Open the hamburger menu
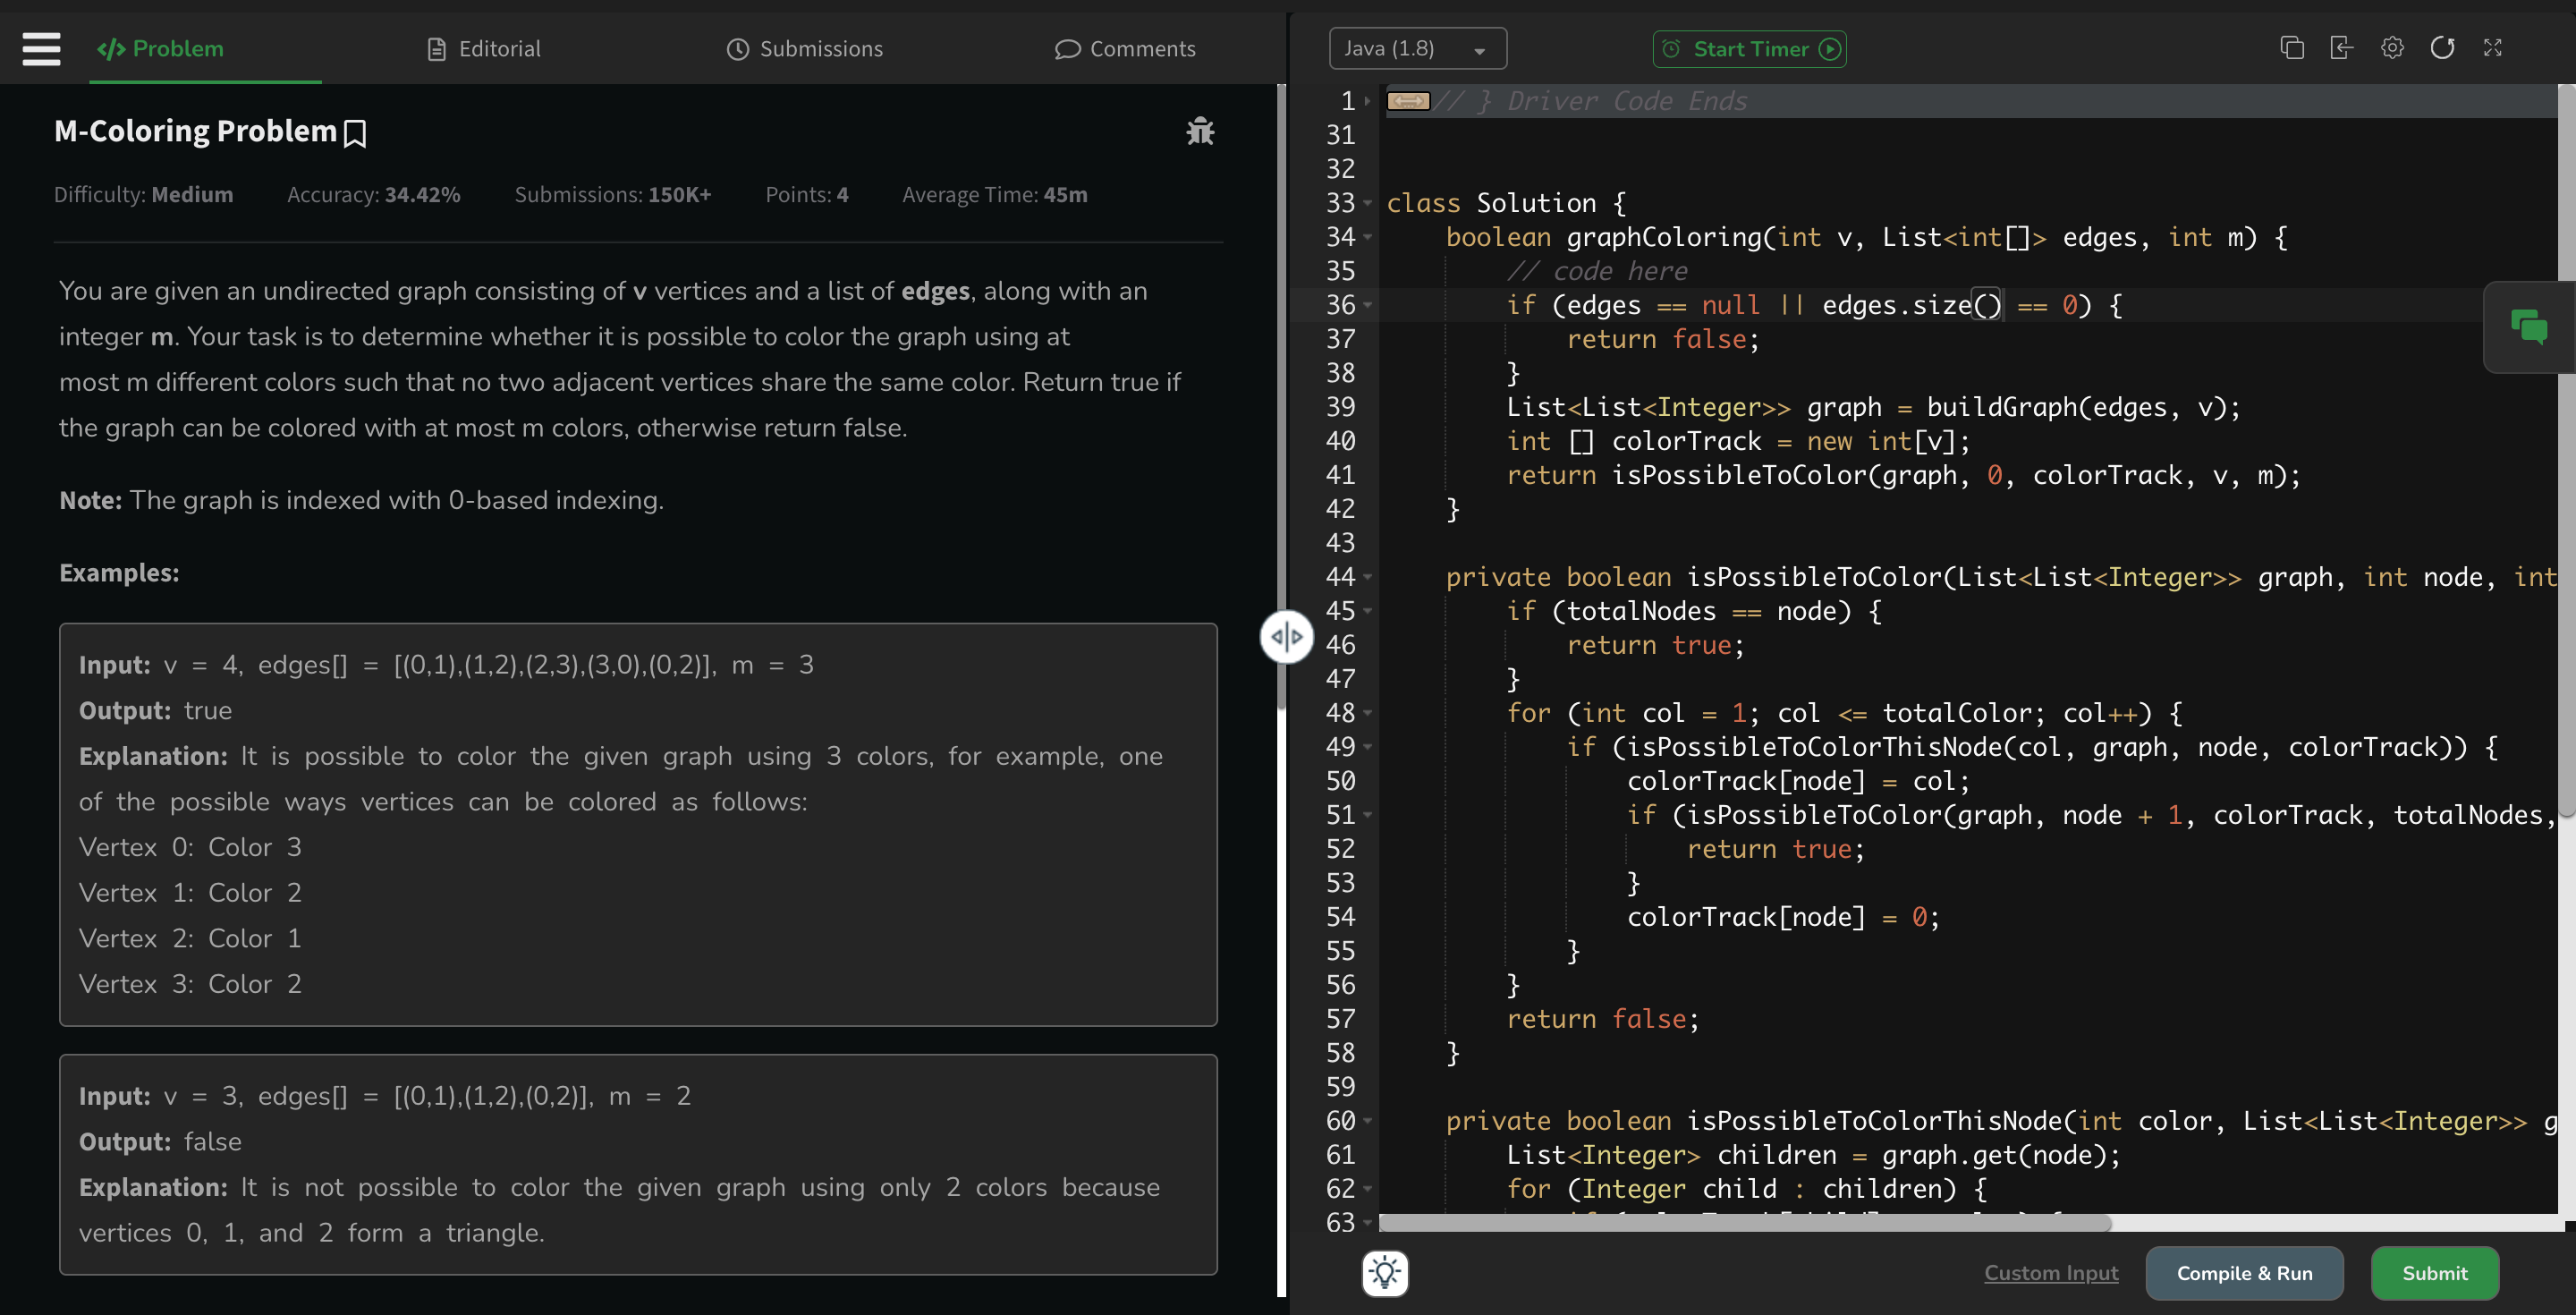The height and width of the screenshot is (1315, 2576). tap(41, 48)
